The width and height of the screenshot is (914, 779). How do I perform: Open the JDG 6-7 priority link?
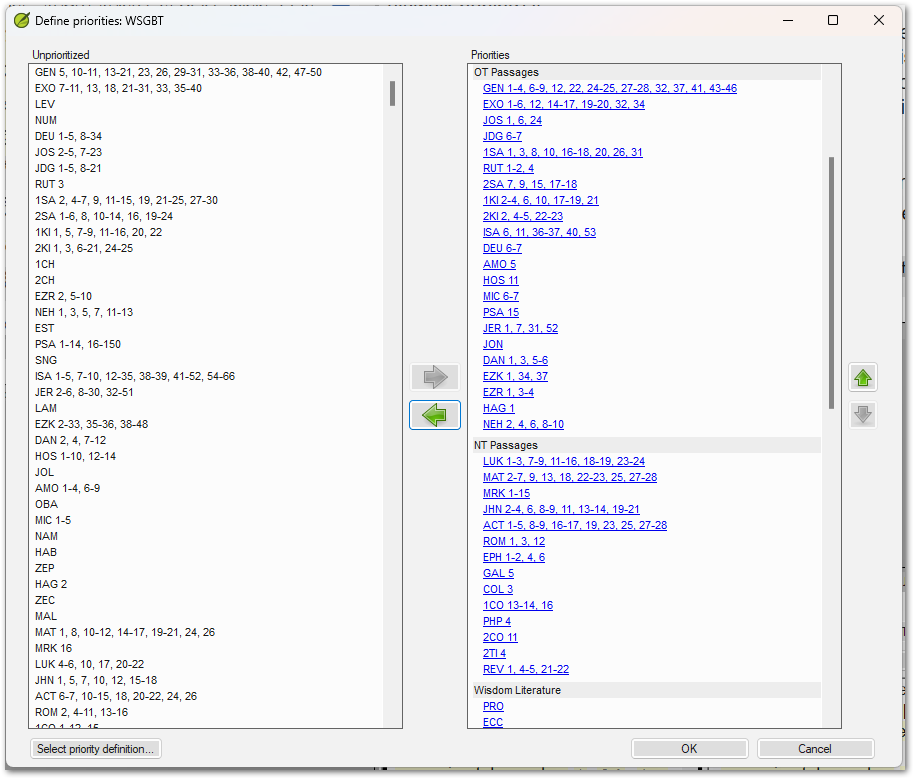click(501, 136)
